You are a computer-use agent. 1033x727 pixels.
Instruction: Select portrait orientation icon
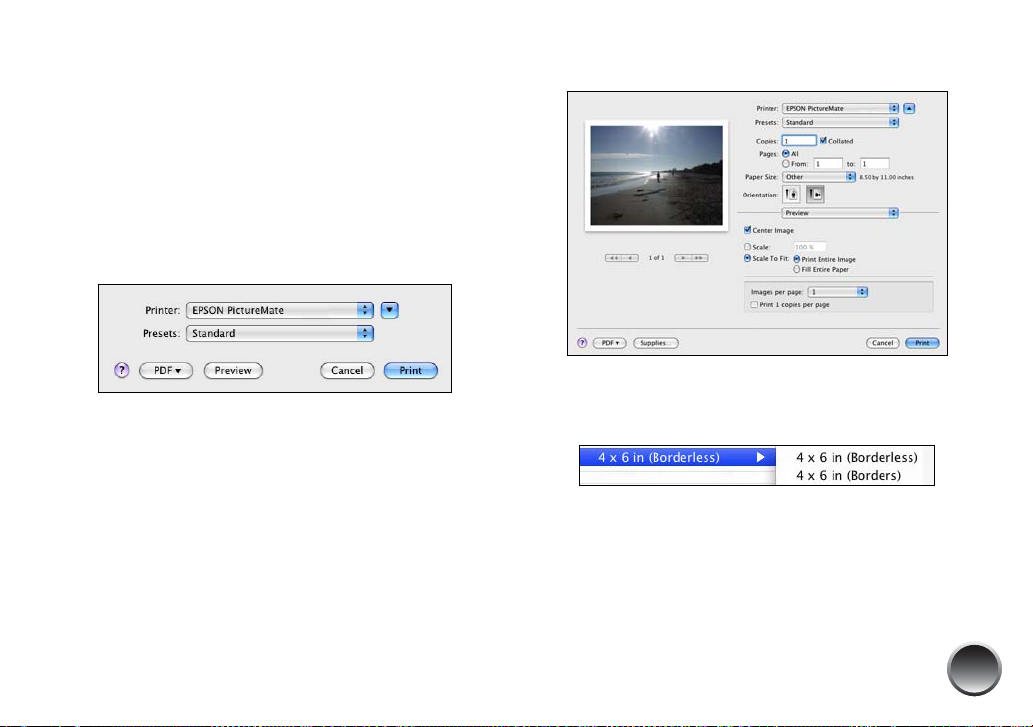coord(791,194)
